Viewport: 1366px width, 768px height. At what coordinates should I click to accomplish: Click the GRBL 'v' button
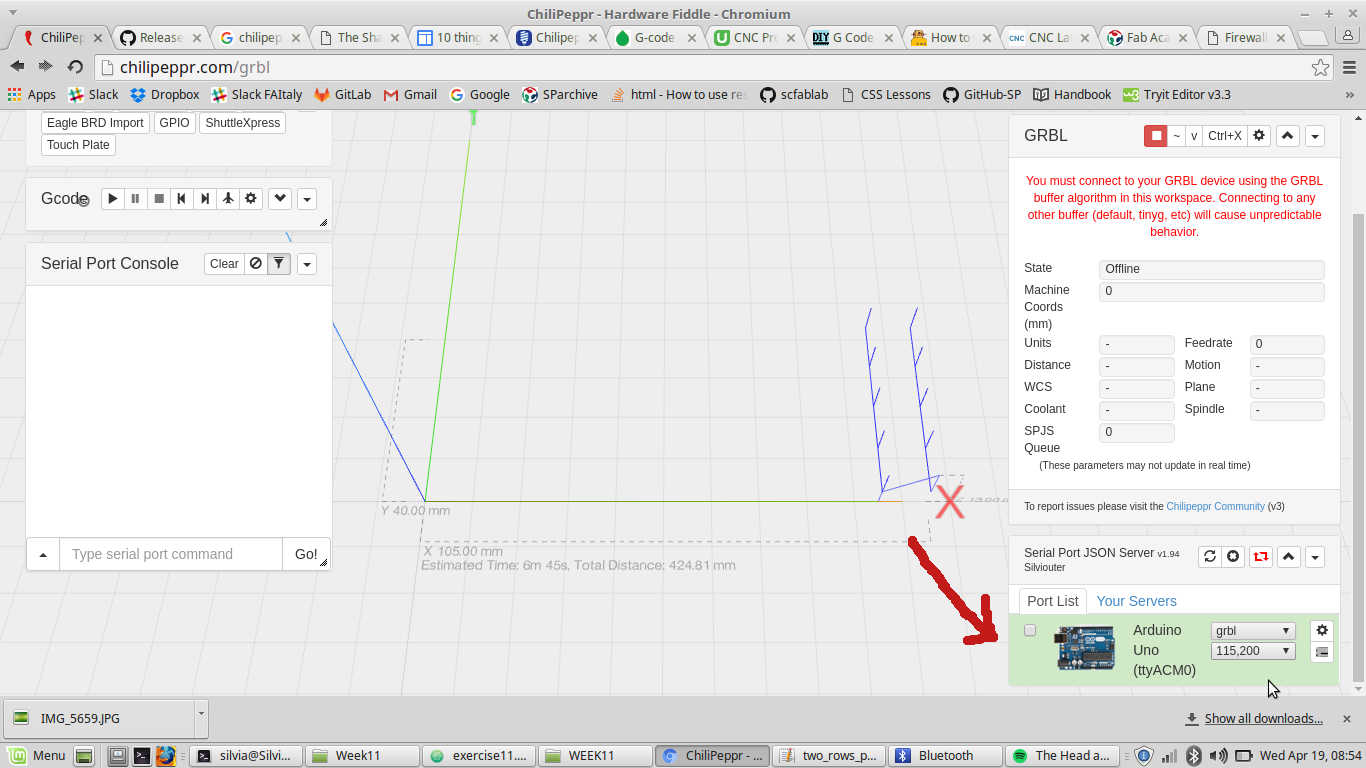click(1194, 136)
